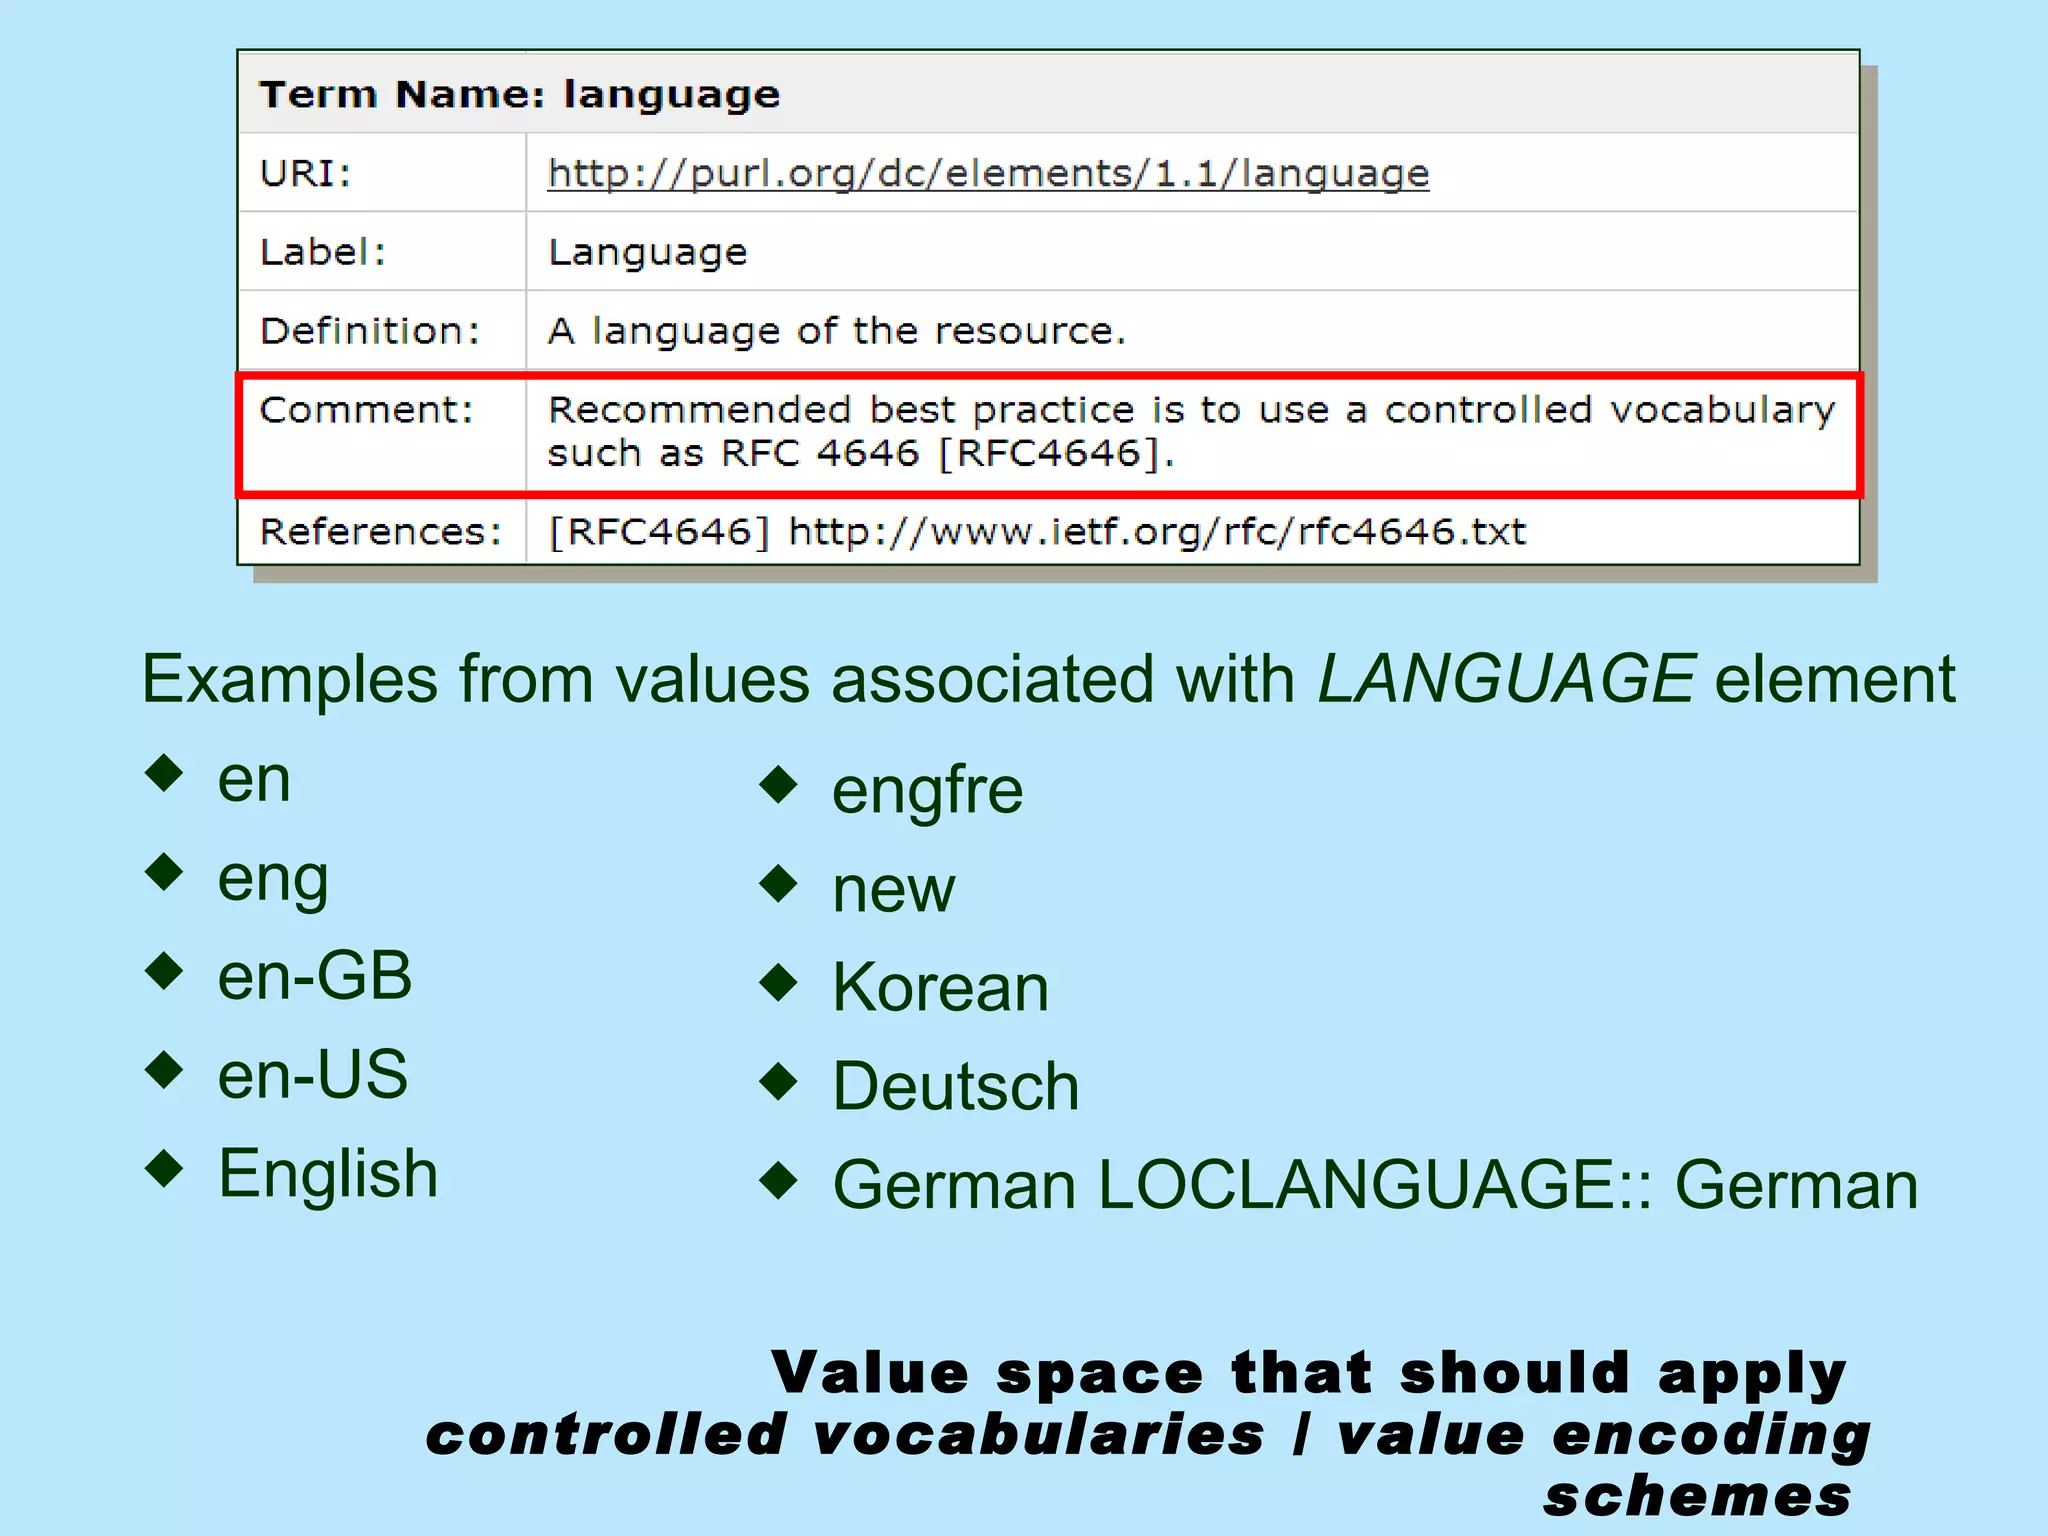Image resolution: width=2048 pixels, height=1536 pixels.
Task: Select the 'References:' row label
Action: pyautogui.click(x=380, y=531)
